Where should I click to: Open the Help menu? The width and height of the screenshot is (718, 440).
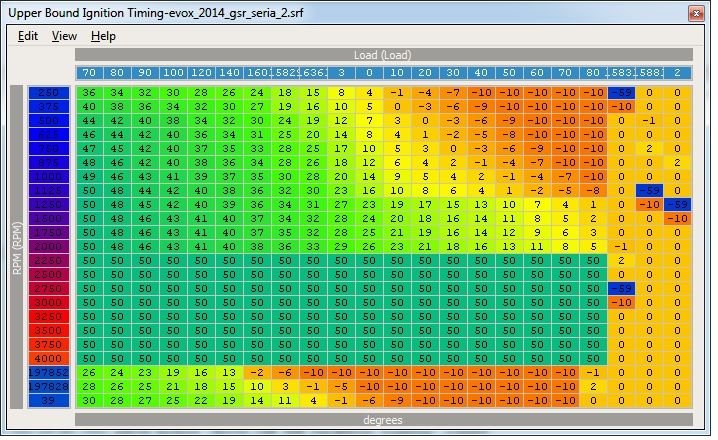coord(103,36)
